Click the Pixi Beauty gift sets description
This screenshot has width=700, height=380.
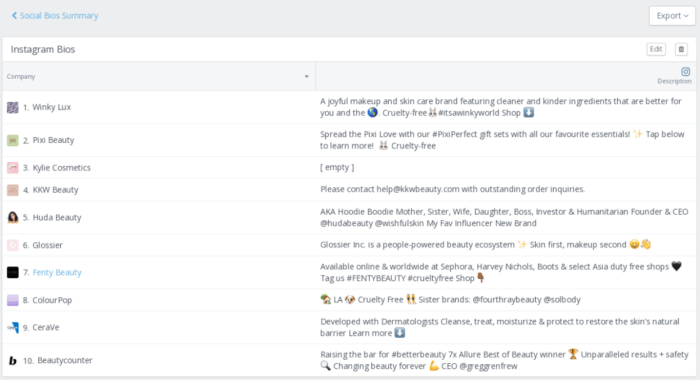[502, 140]
